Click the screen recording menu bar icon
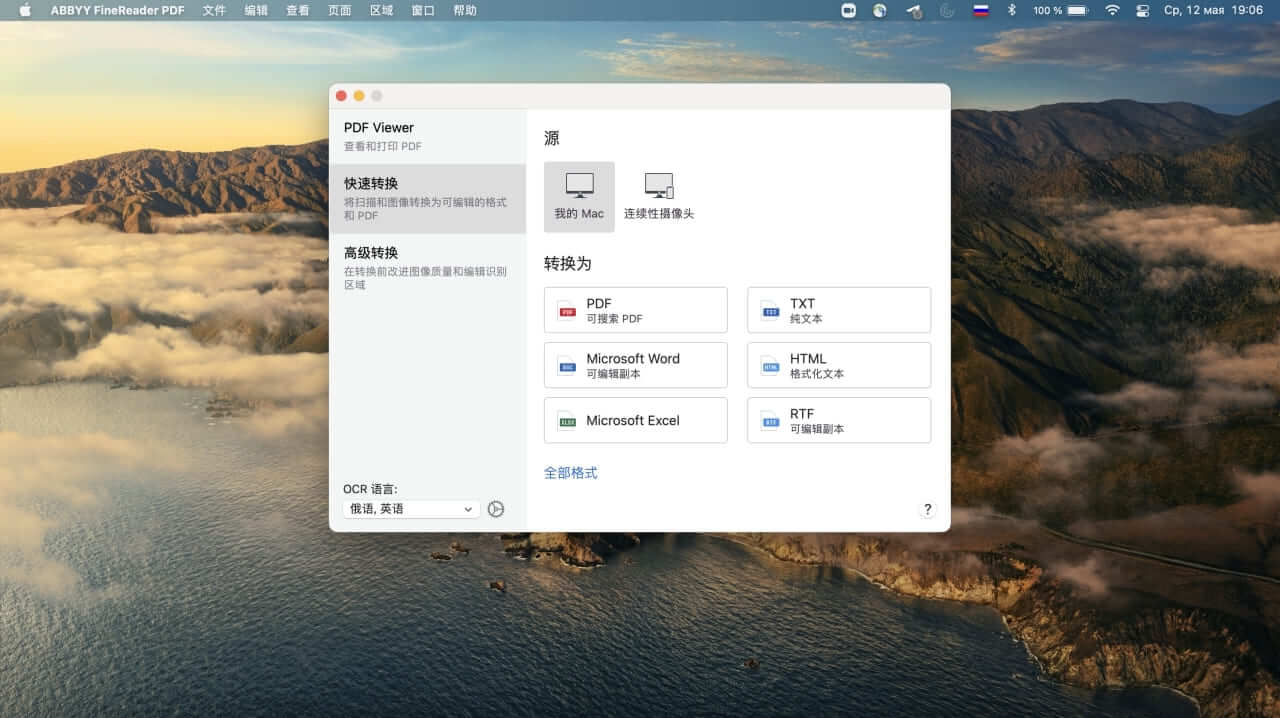The height and width of the screenshot is (718, 1280). coord(849,10)
